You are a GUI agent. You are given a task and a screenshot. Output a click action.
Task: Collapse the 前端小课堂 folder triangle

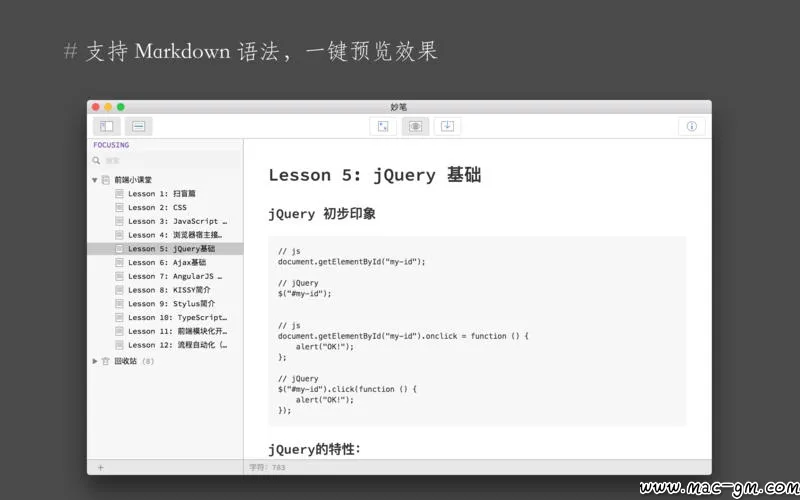tap(94, 180)
